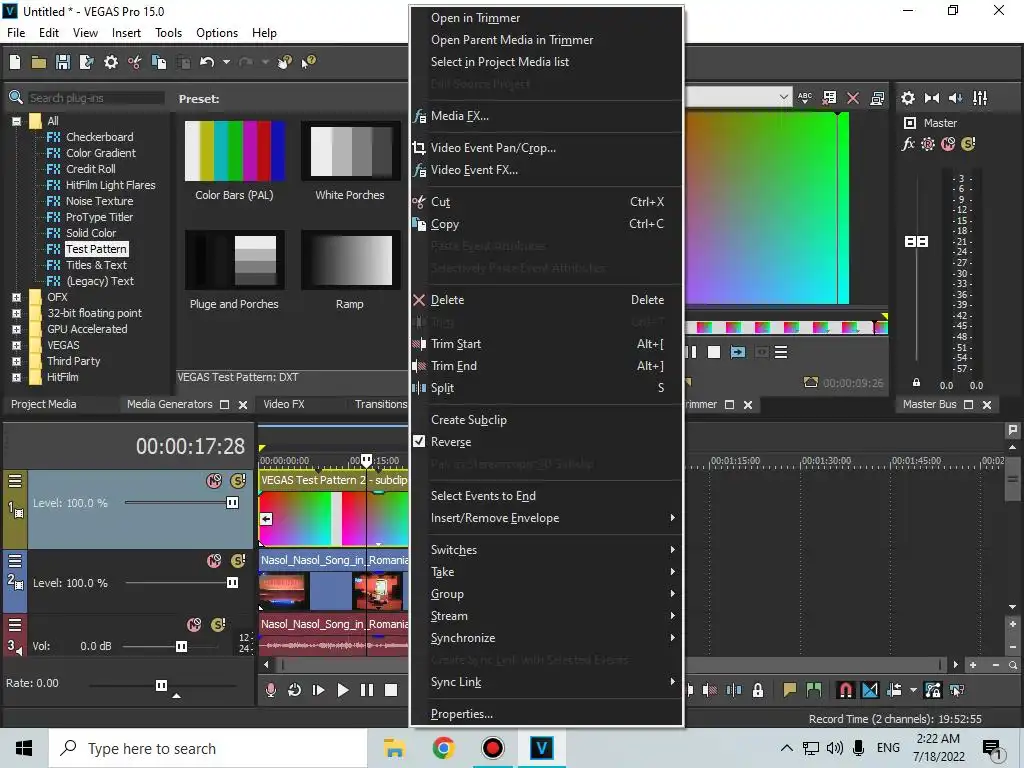
Task: Mute audio track 3
Action: [x=194, y=625]
